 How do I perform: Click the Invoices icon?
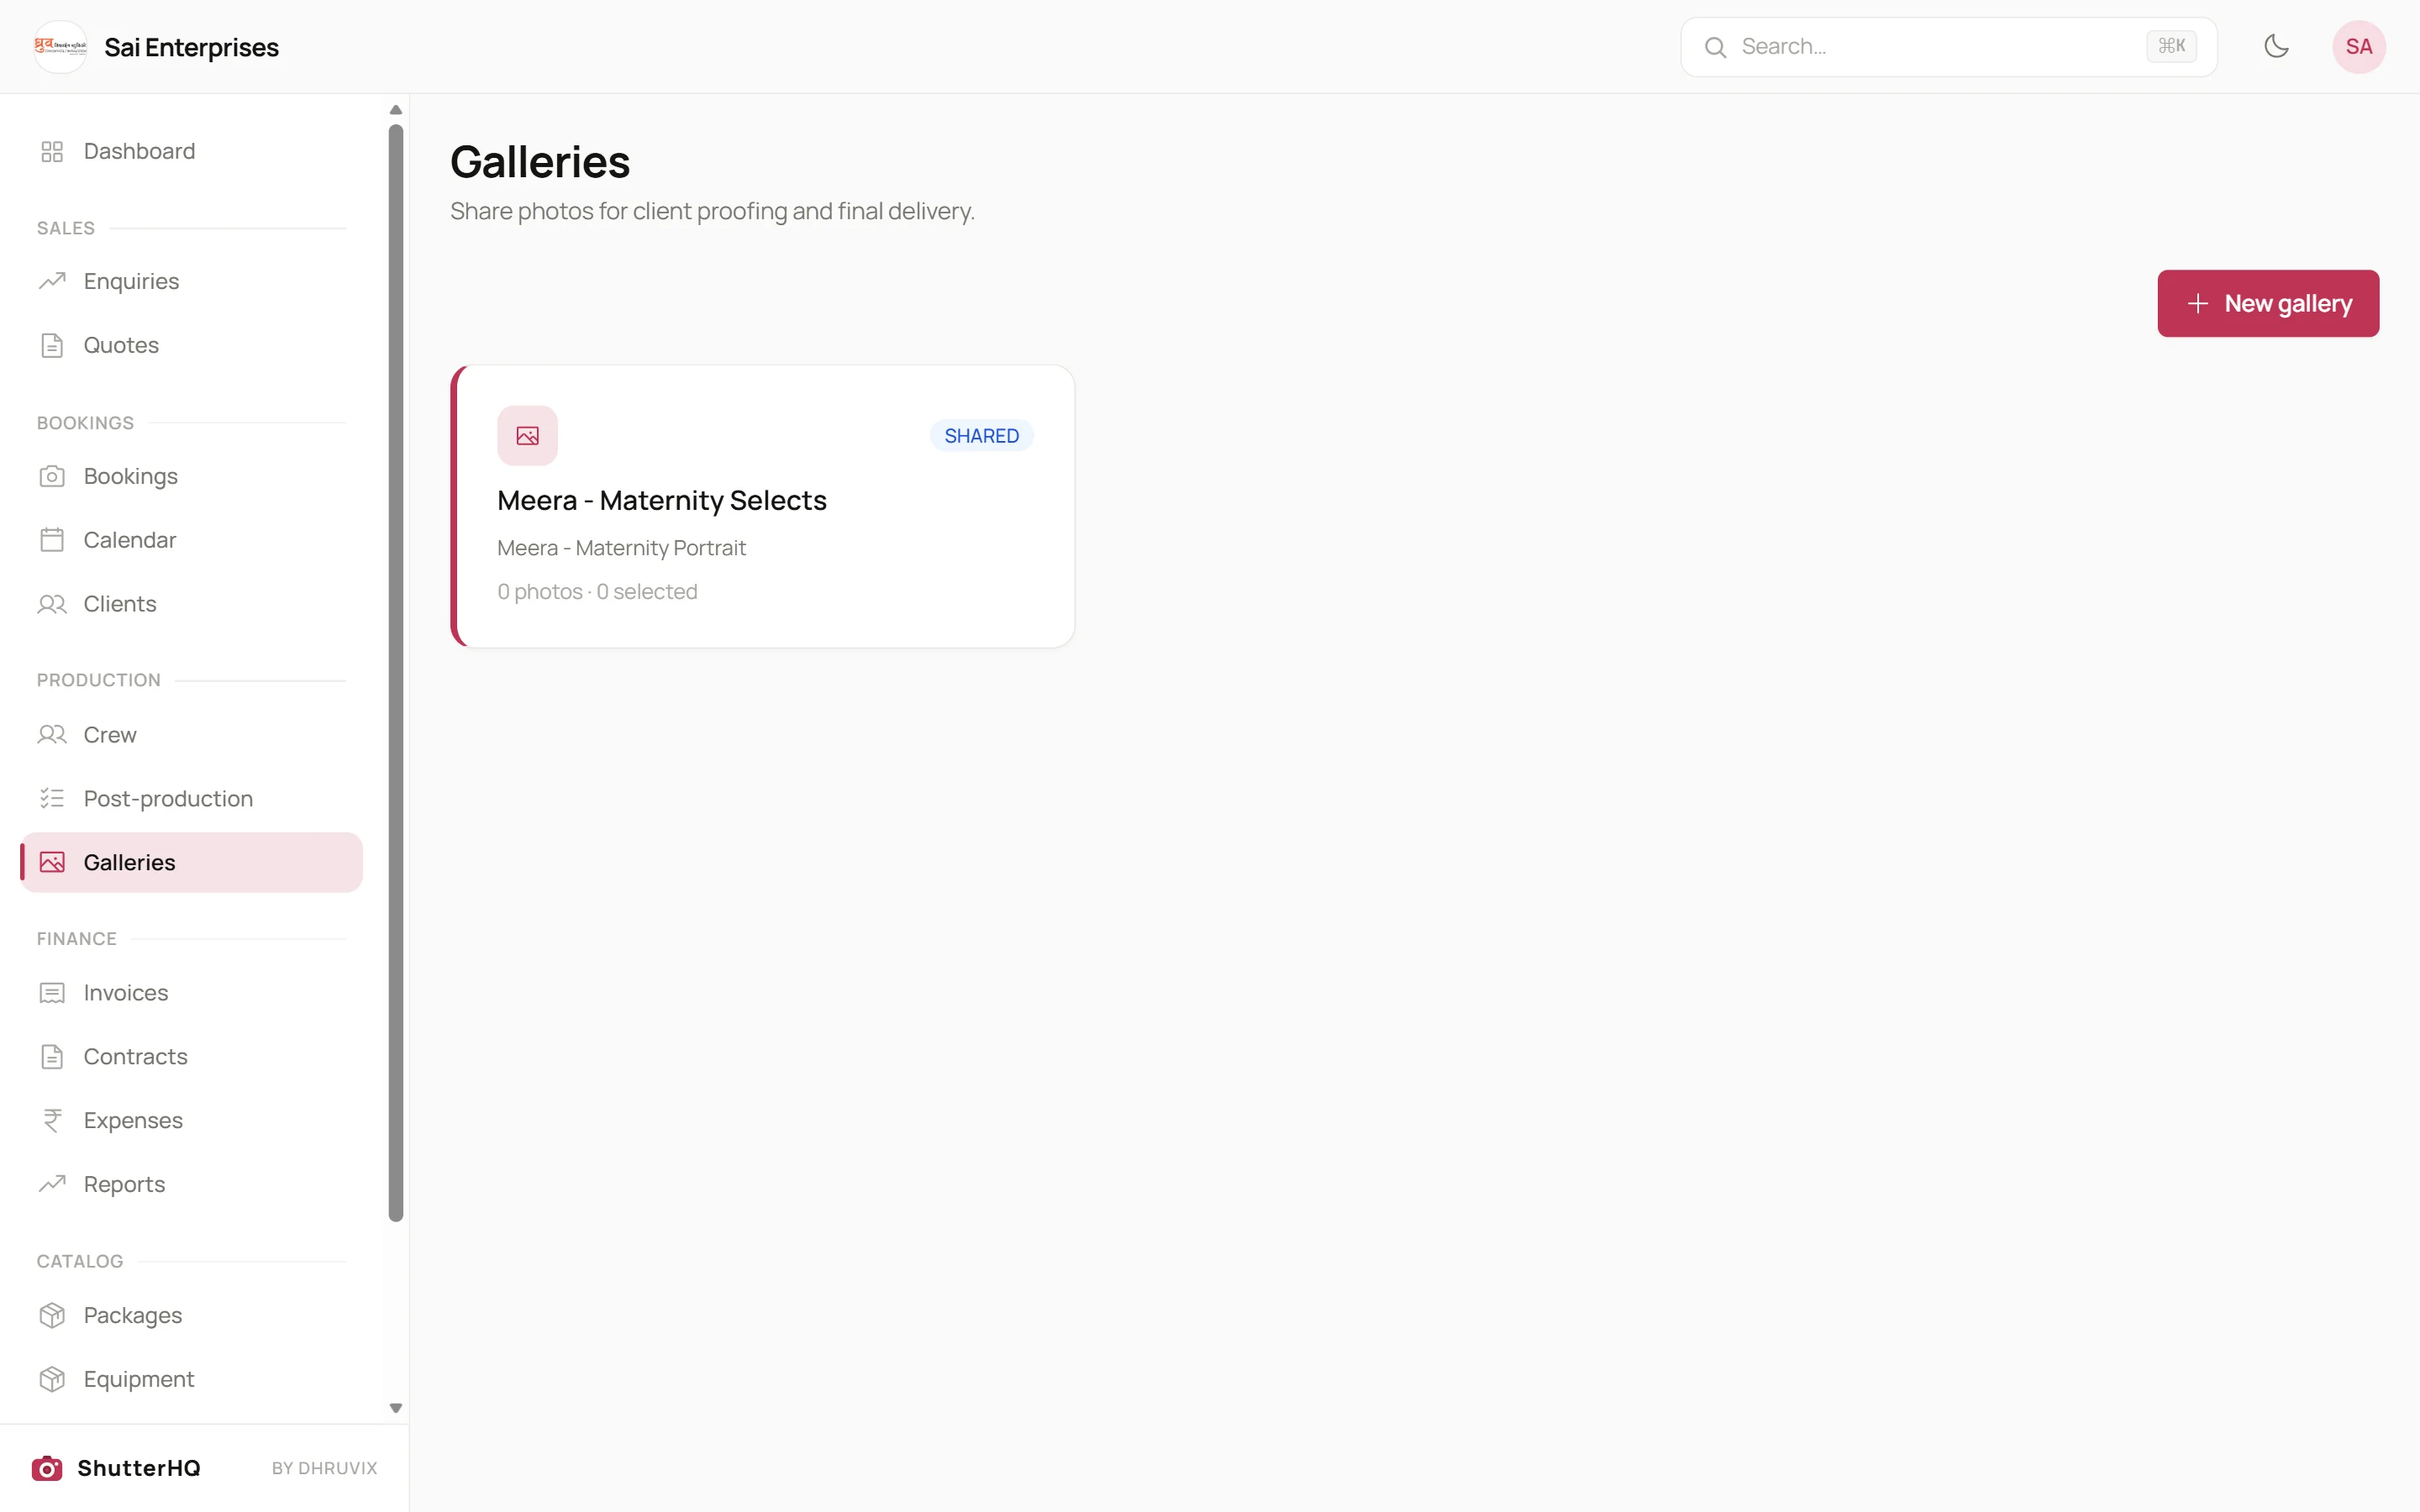pyautogui.click(x=52, y=993)
